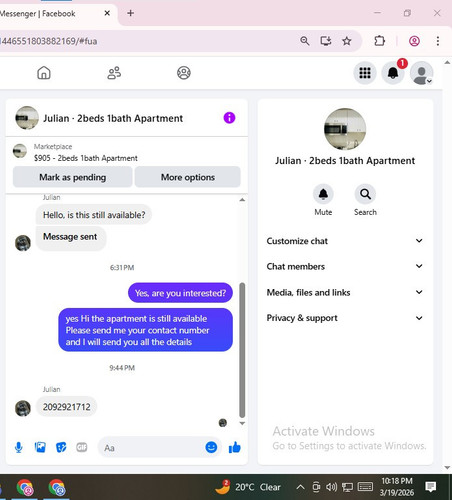The height and width of the screenshot is (500, 452).
Task: Open second Chrome taskbar icon
Action: coord(57,487)
